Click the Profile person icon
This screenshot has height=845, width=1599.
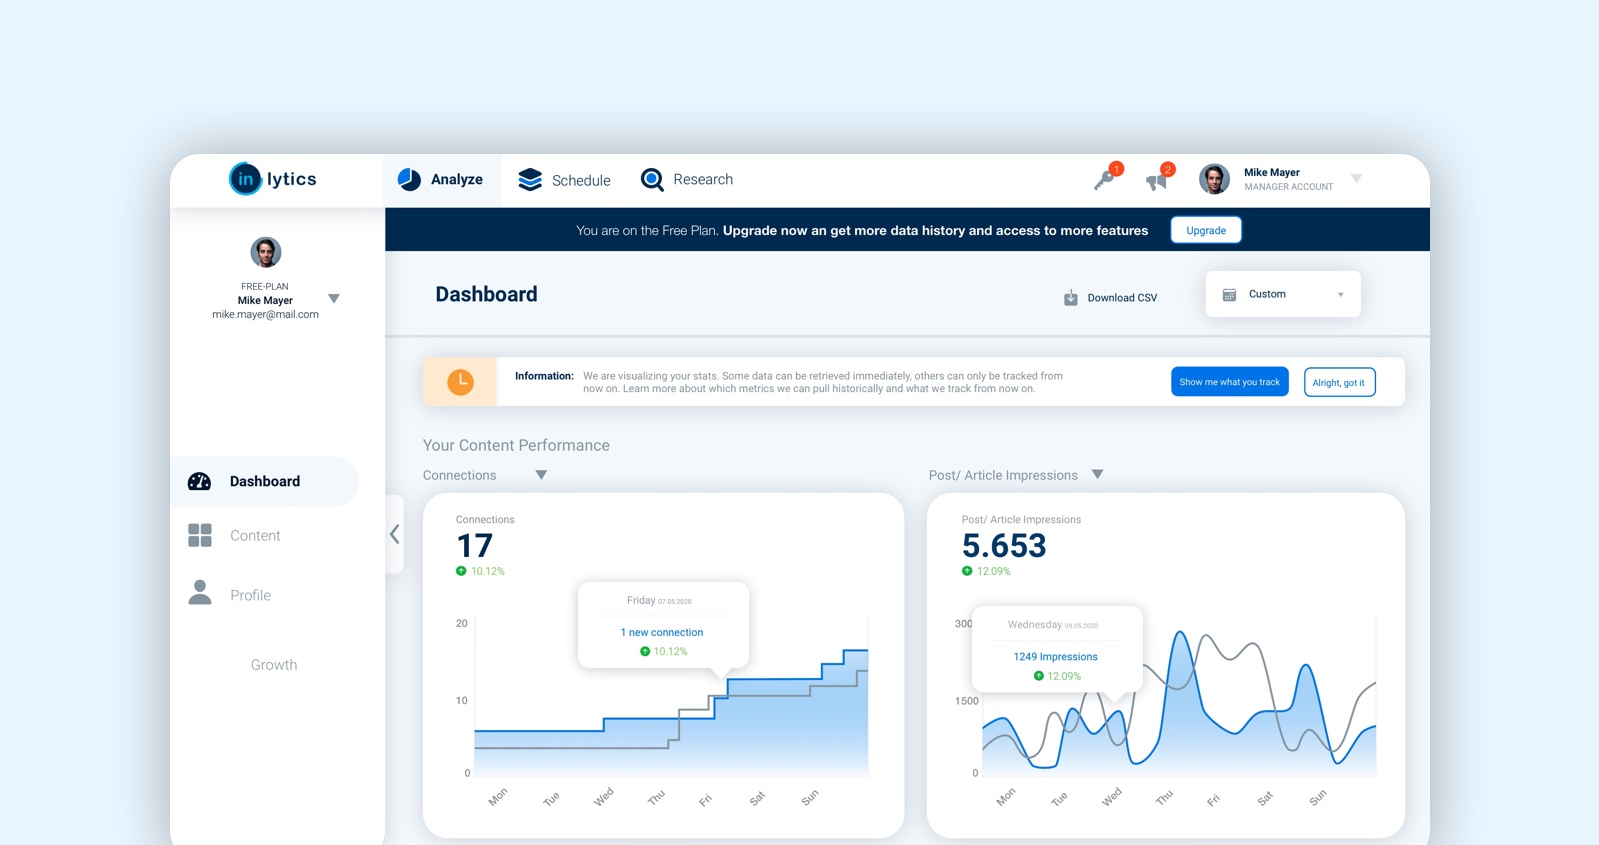point(200,593)
